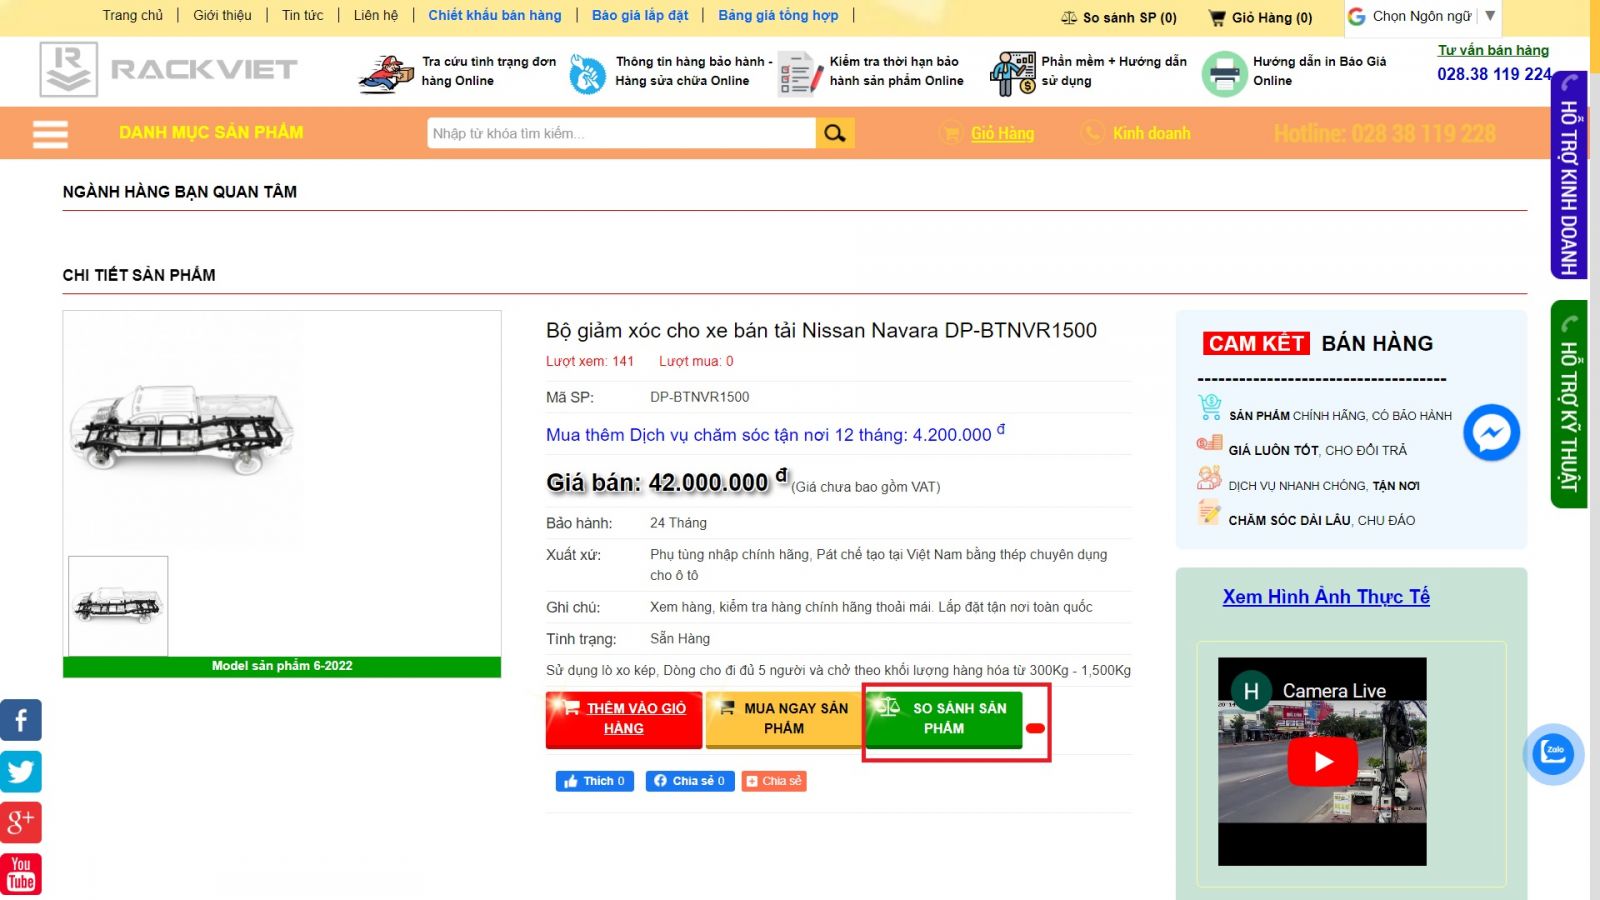Open the Twitter social sidebar icon
The image size is (1600, 900).
(x=21, y=771)
